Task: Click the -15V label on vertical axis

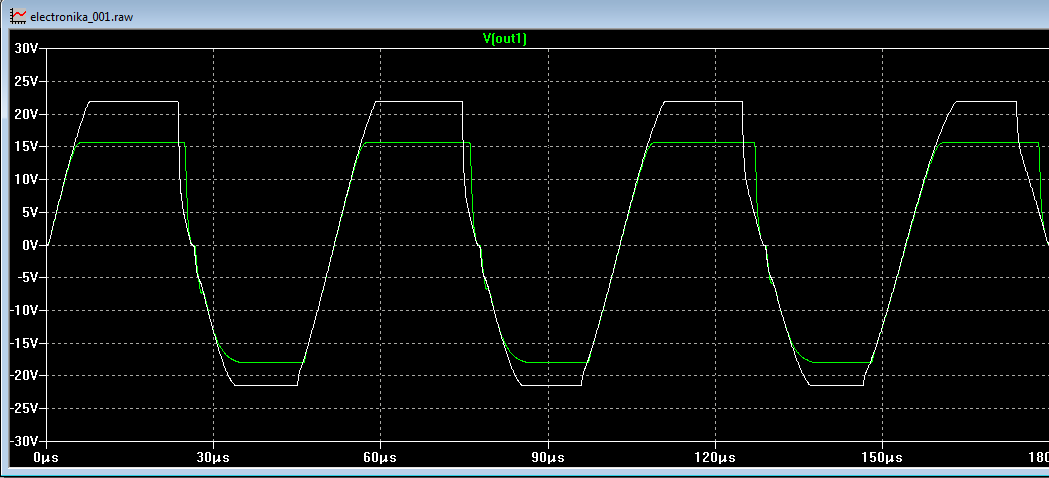Action: pos(25,343)
